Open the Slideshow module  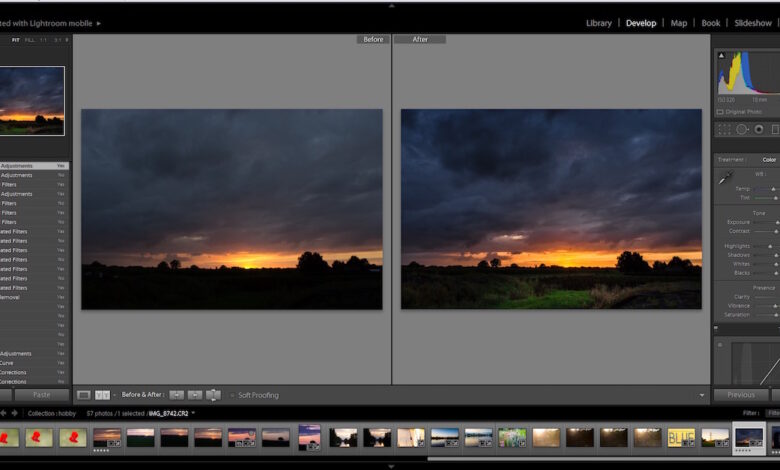click(752, 23)
